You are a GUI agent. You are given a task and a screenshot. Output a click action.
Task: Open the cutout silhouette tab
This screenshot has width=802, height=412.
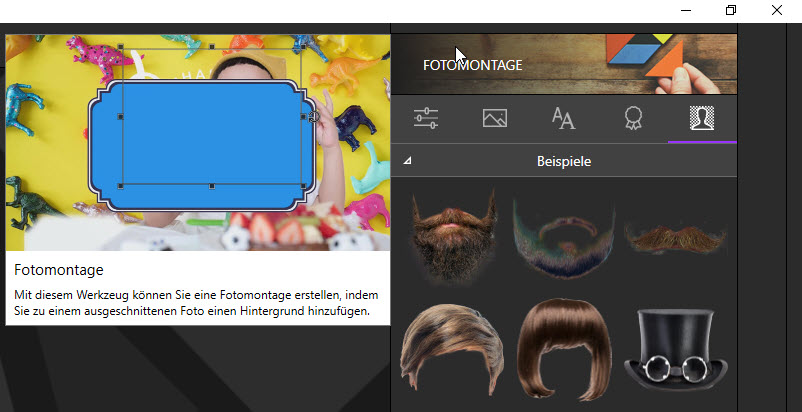pos(702,118)
